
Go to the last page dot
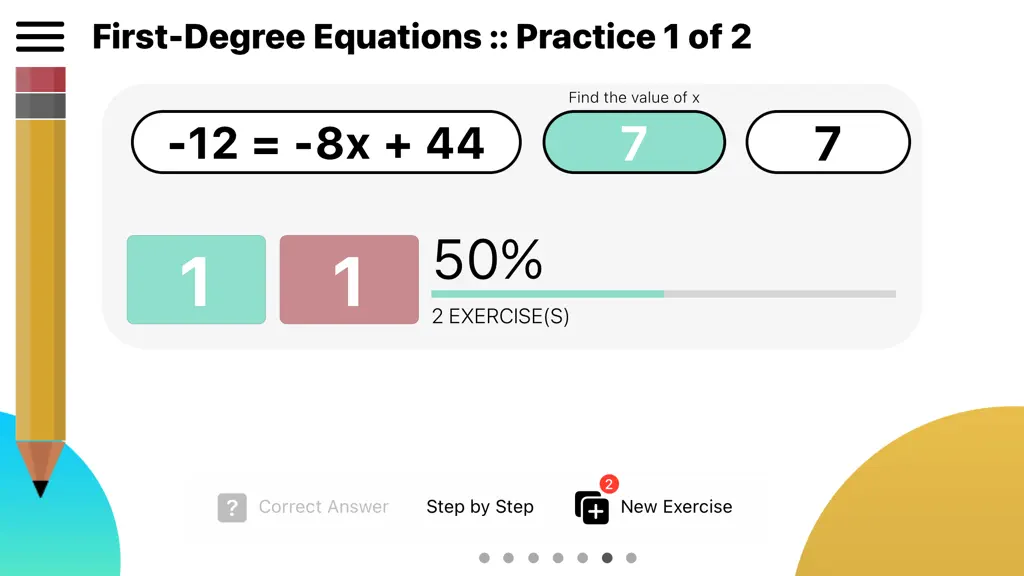[631, 558]
